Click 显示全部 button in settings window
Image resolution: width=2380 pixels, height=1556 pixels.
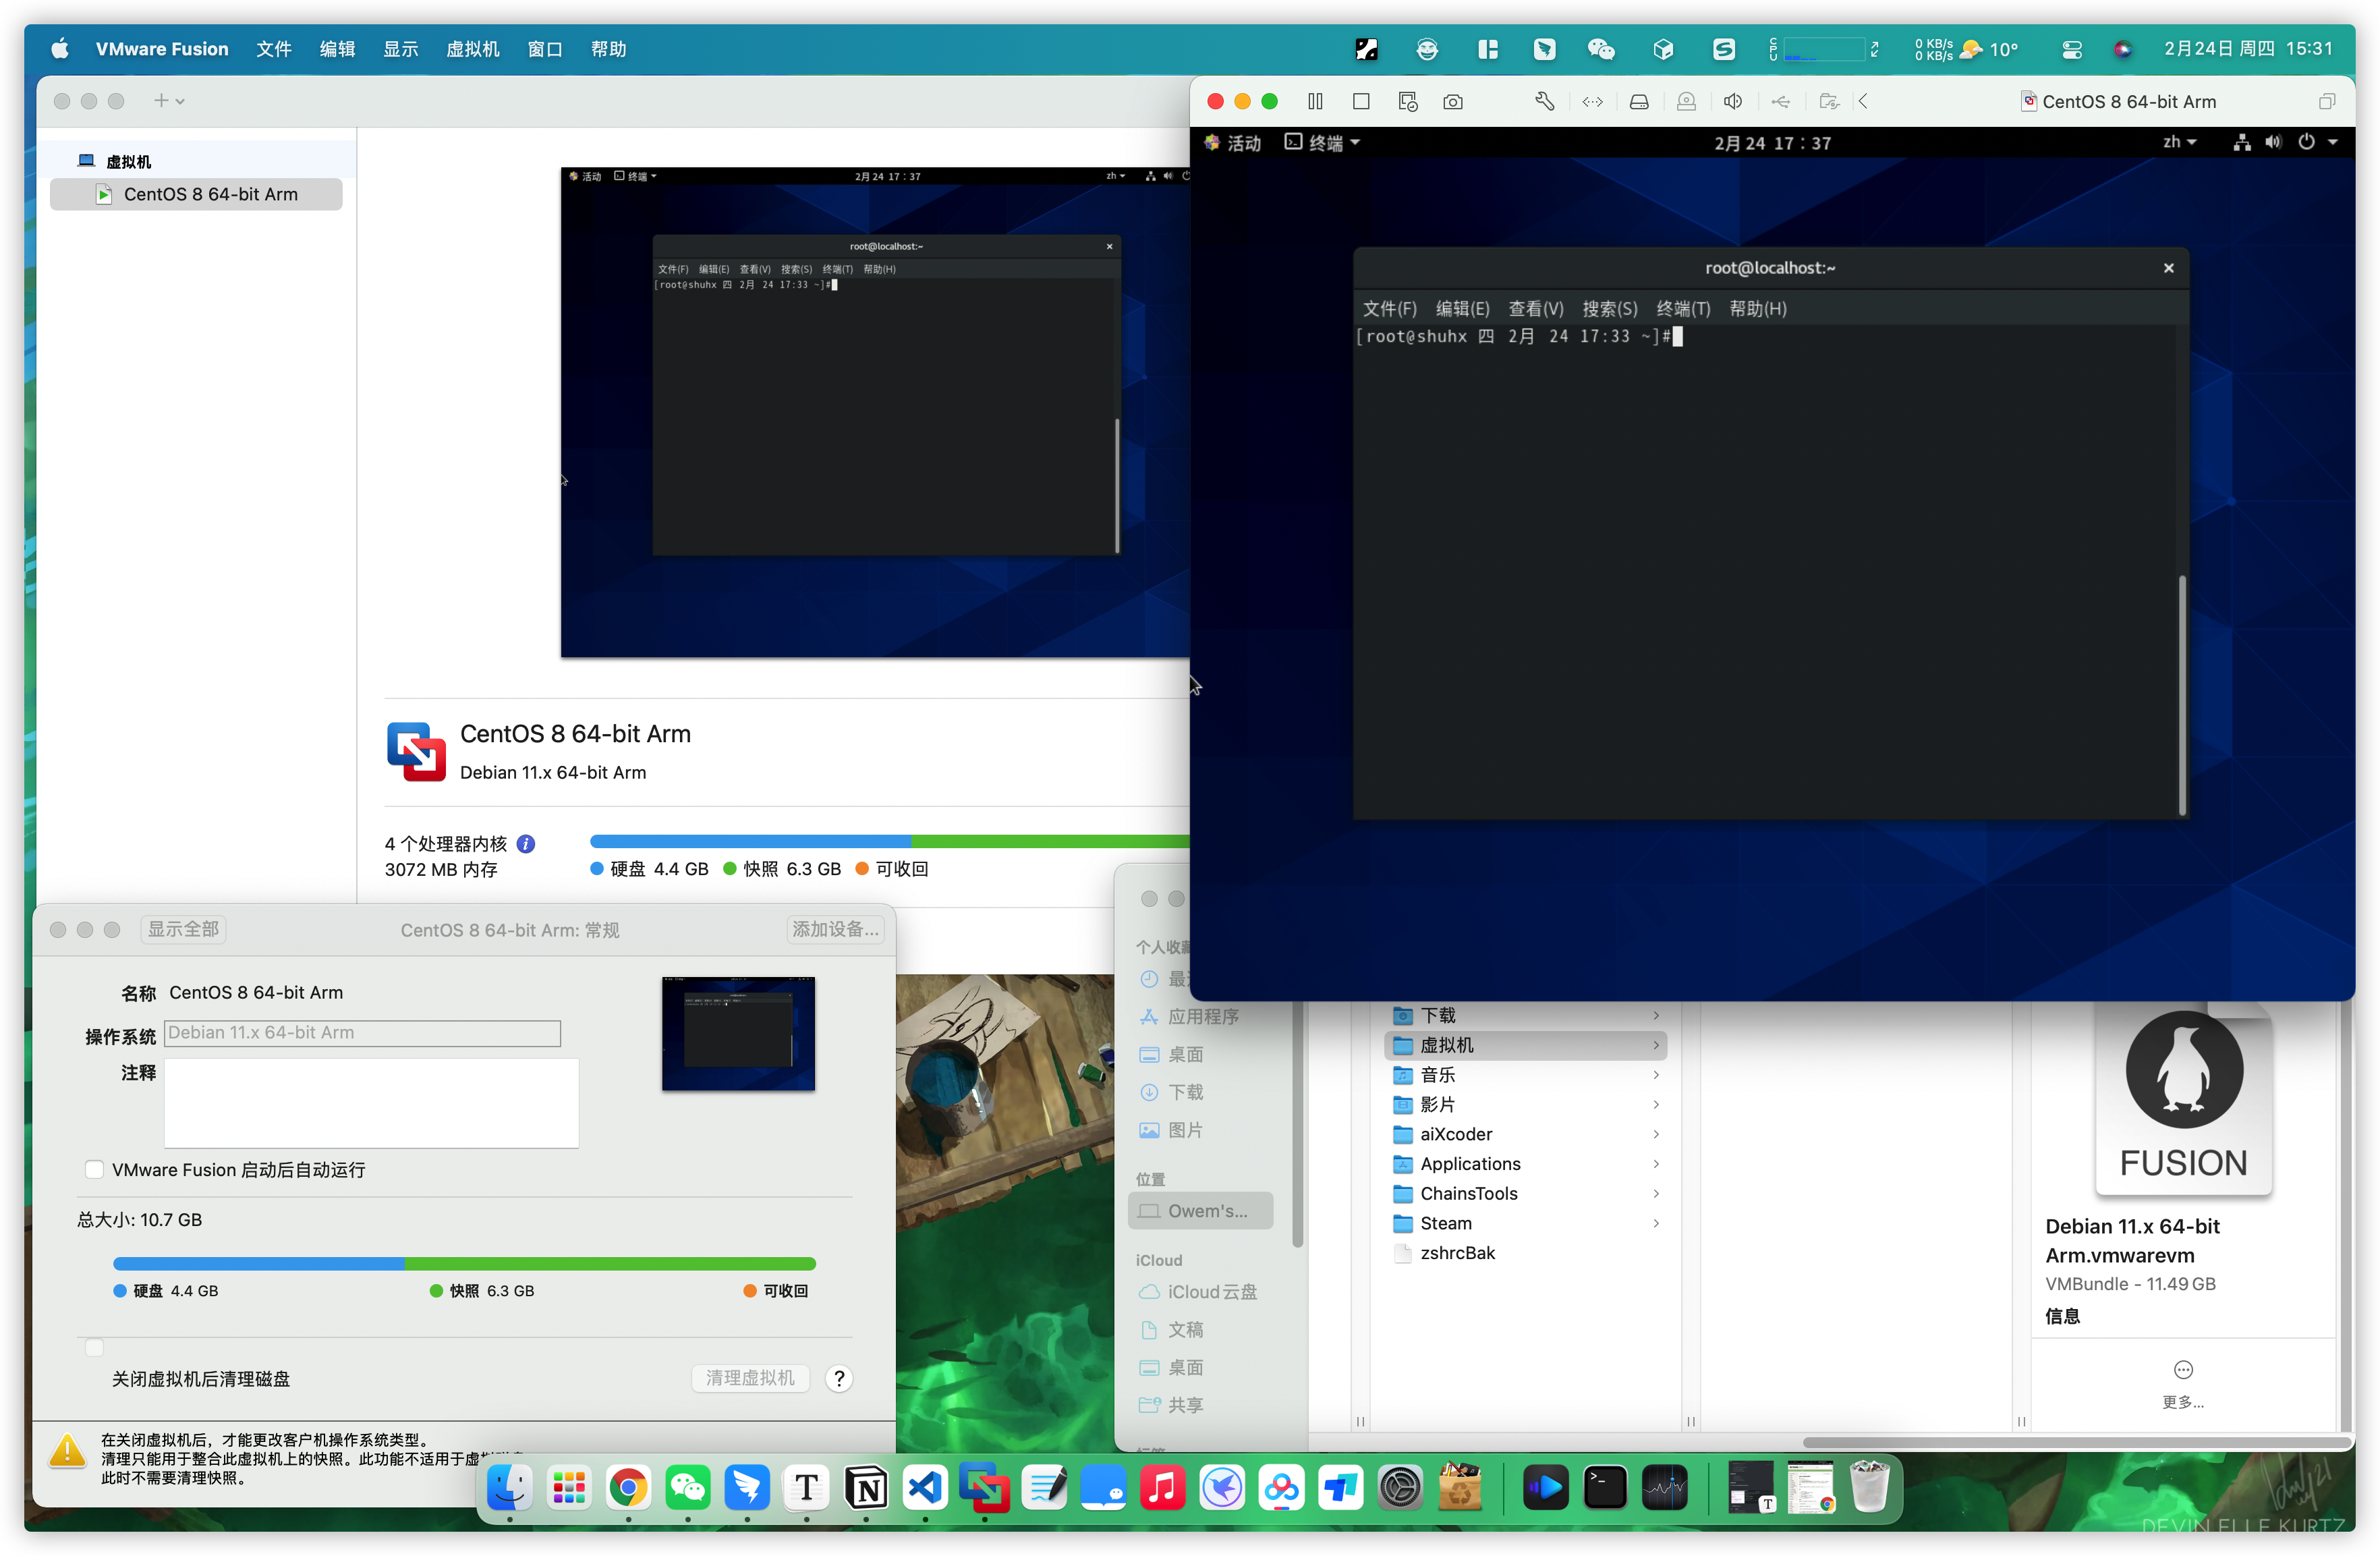pos(183,929)
